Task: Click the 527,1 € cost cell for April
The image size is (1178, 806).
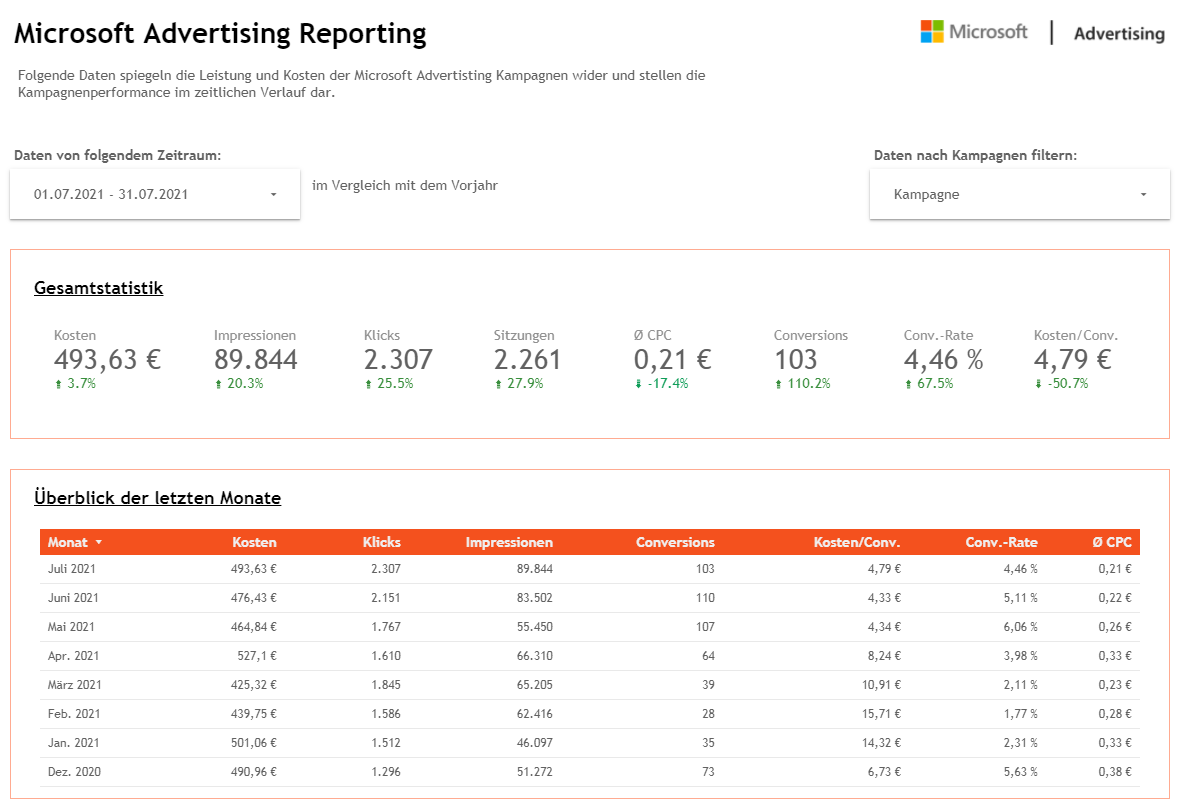Action: [x=257, y=656]
